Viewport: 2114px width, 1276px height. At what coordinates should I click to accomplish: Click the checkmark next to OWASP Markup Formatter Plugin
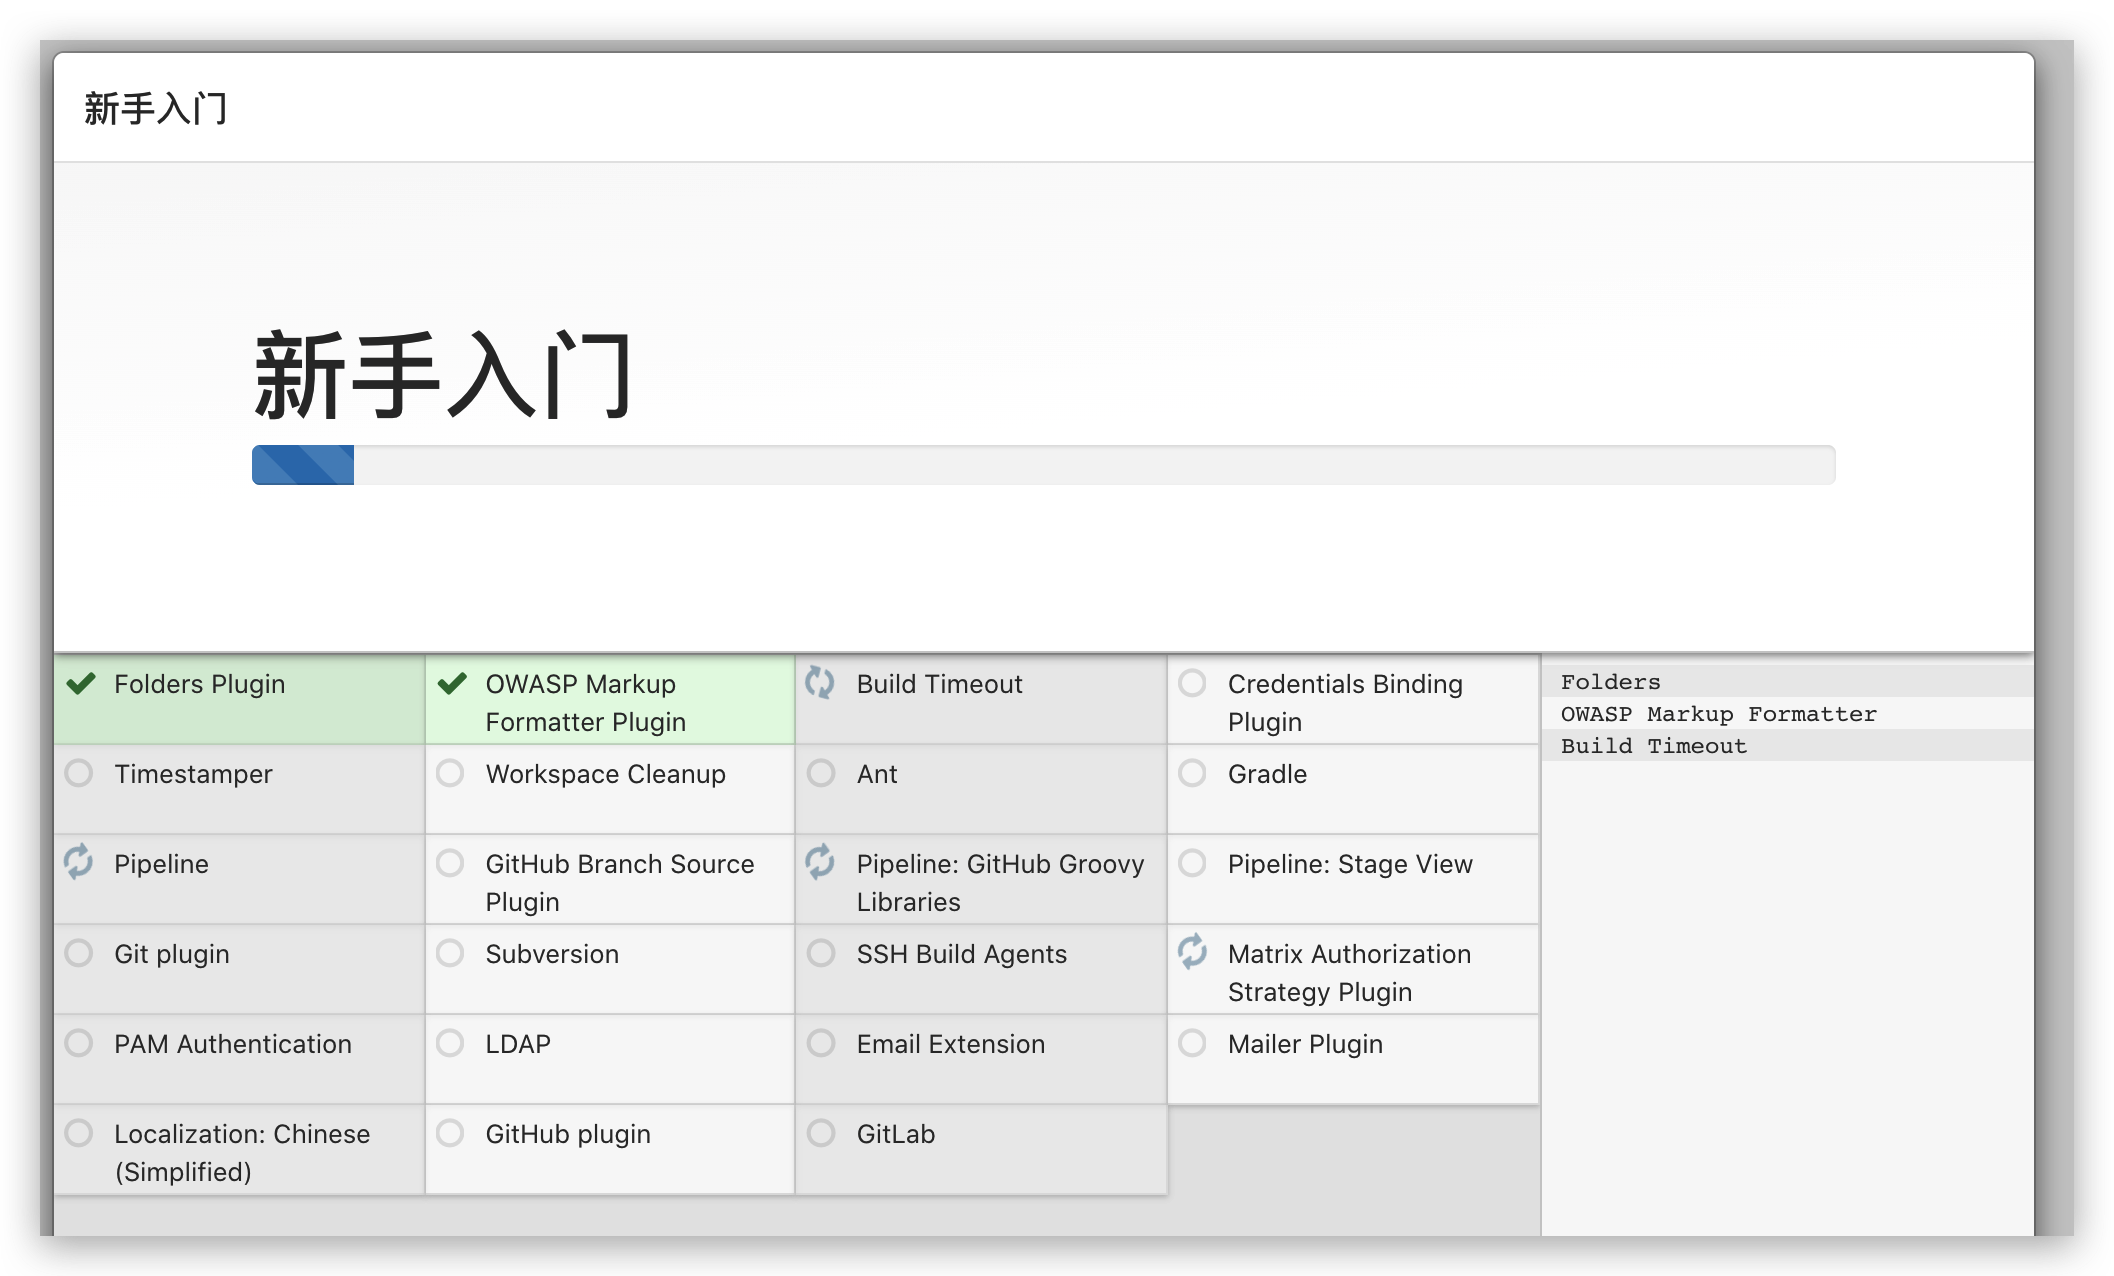(452, 684)
